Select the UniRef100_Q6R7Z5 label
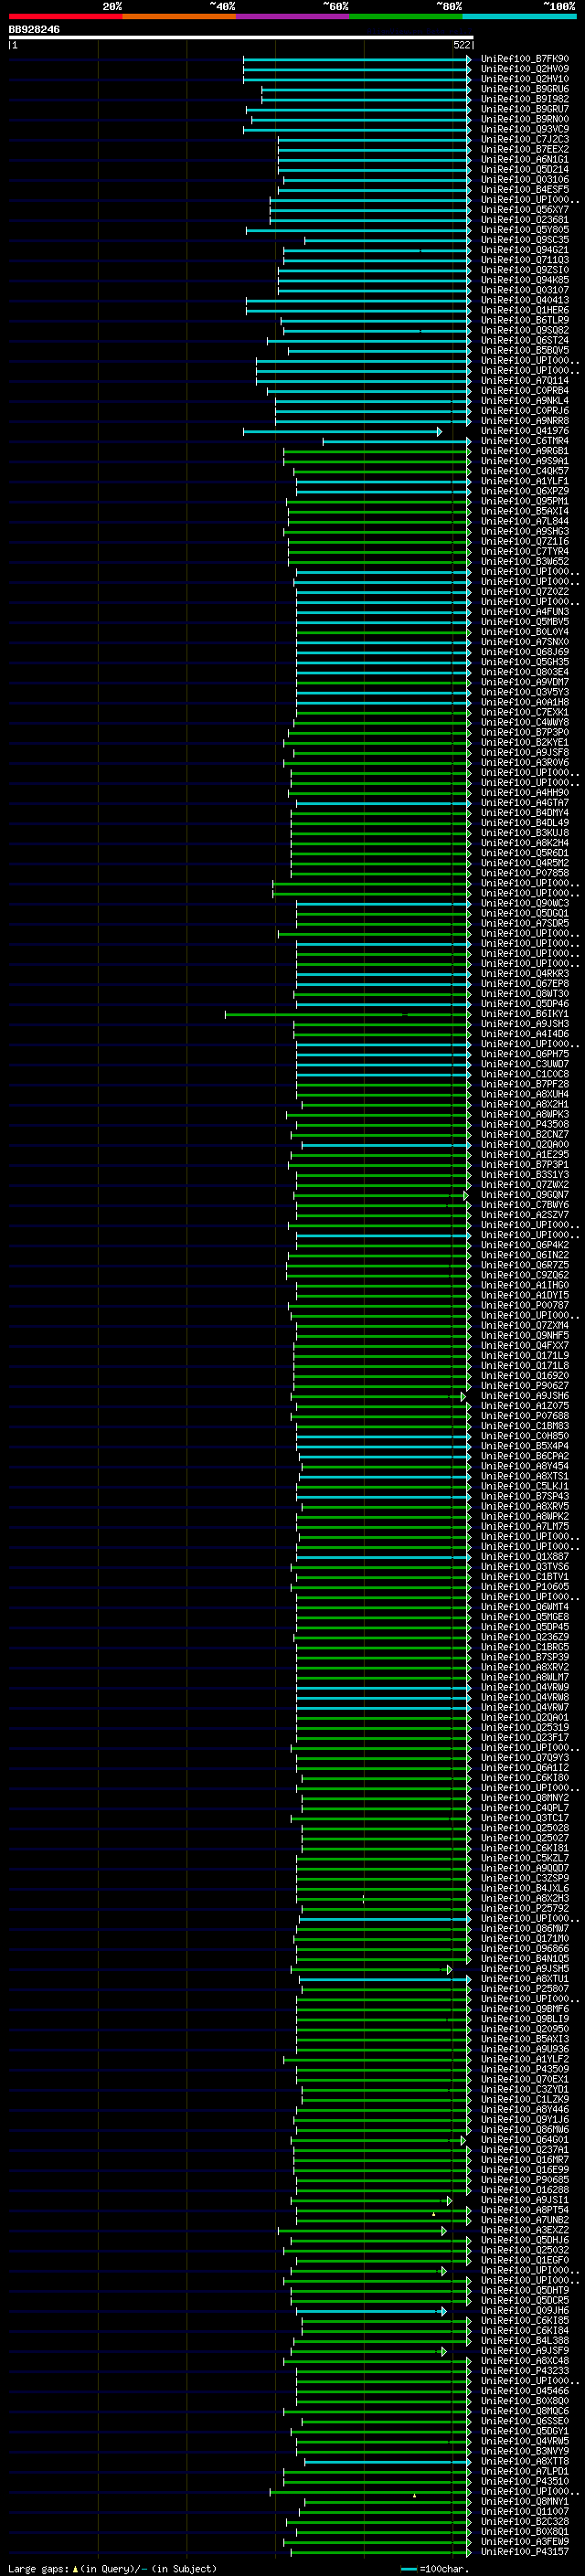 point(524,1265)
